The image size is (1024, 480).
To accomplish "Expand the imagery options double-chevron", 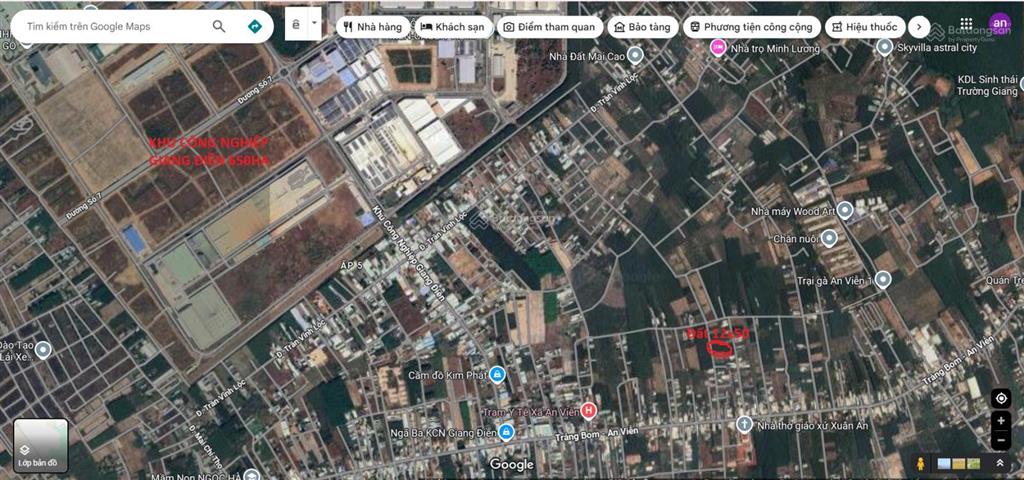I will 999,463.
